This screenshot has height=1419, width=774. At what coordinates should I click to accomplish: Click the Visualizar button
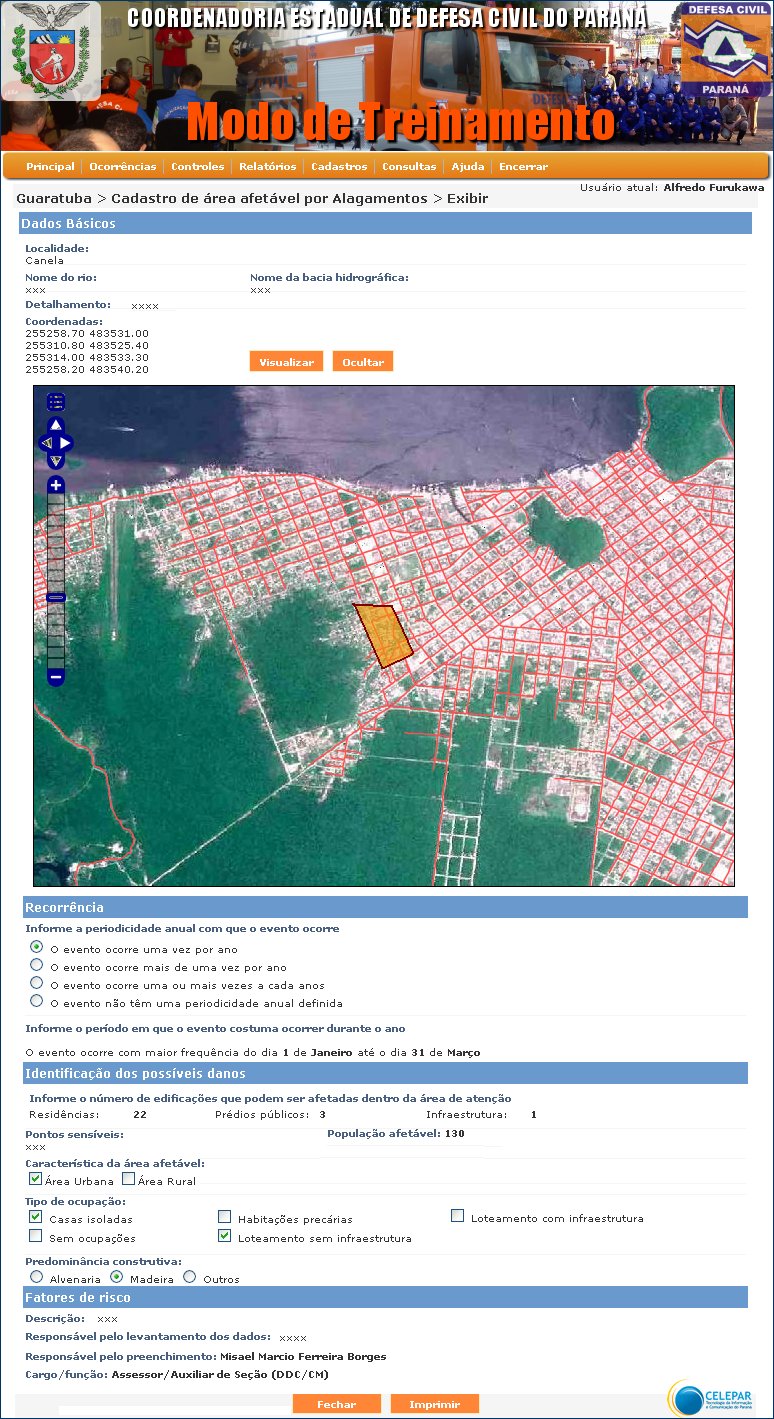(x=286, y=362)
